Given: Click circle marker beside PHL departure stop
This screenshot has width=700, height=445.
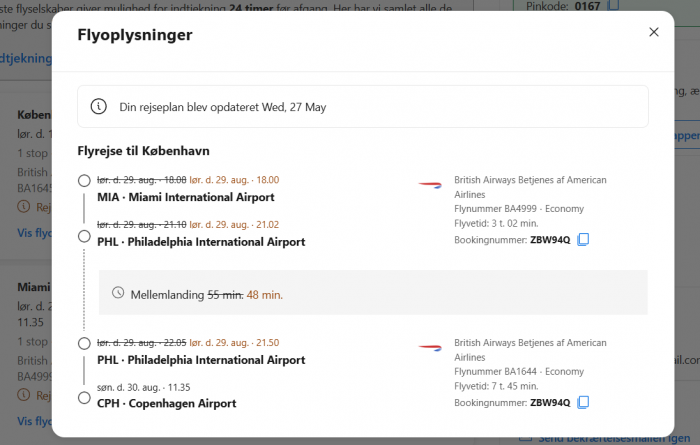Looking at the screenshot, I should click(84, 344).
